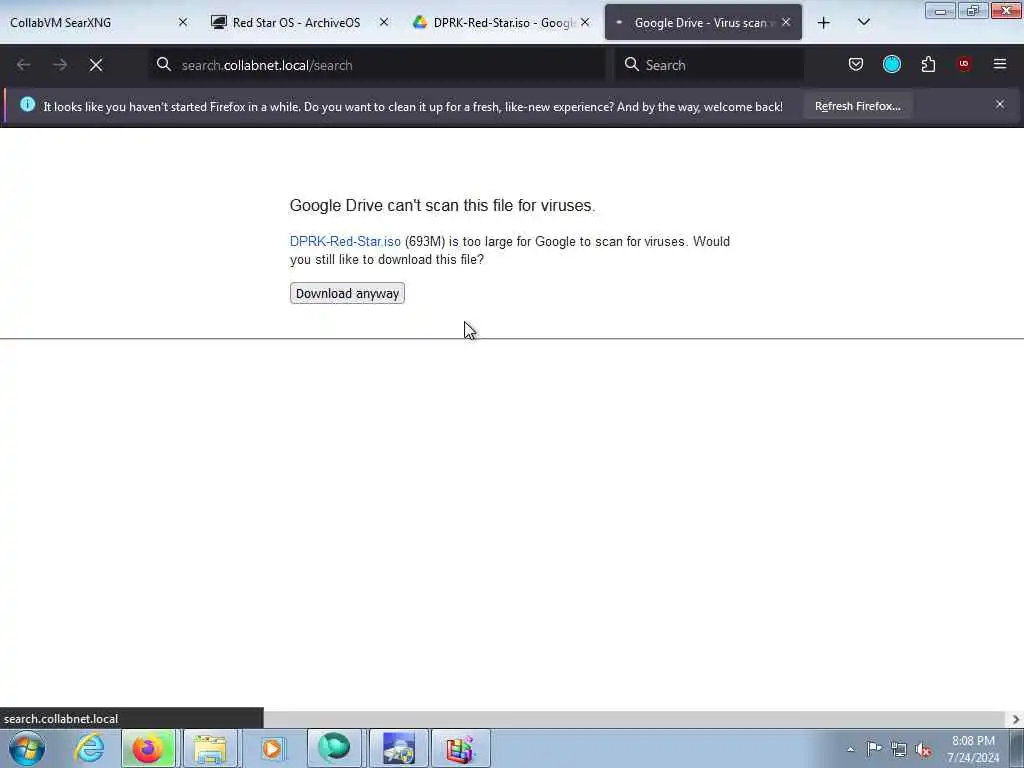
Task: Go forward with the forward arrow
Action: pyautogui.click(x=59, y=65)
